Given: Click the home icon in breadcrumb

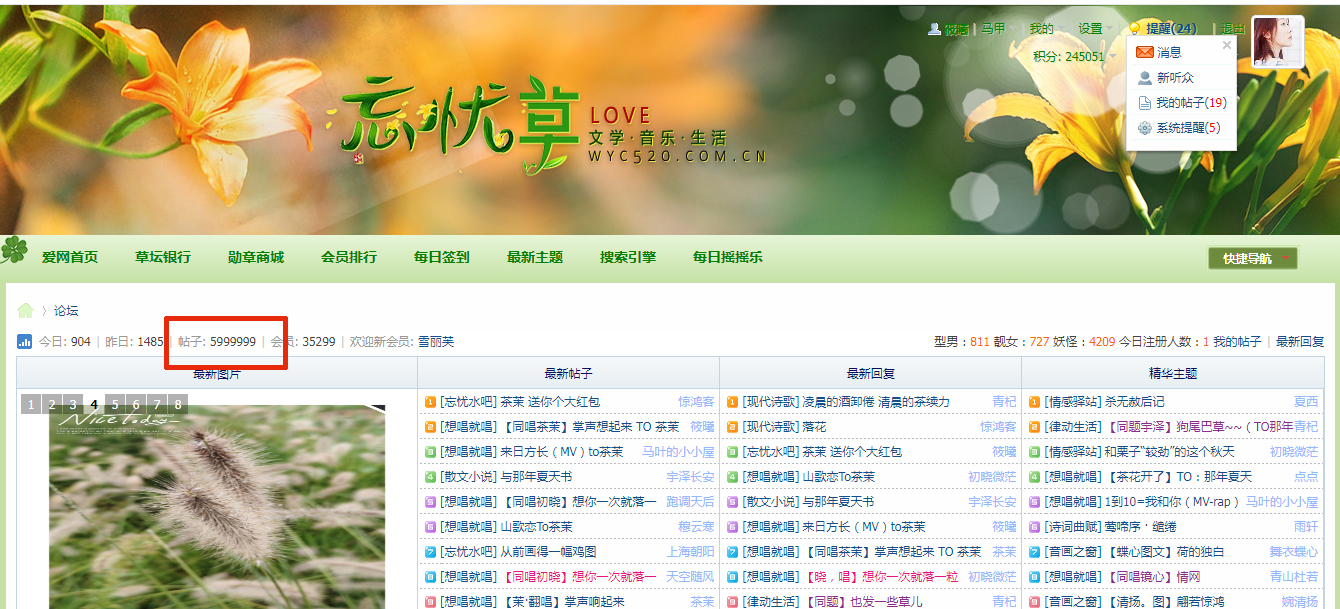Looking at the screenshot, I should [x=26, y=310].
